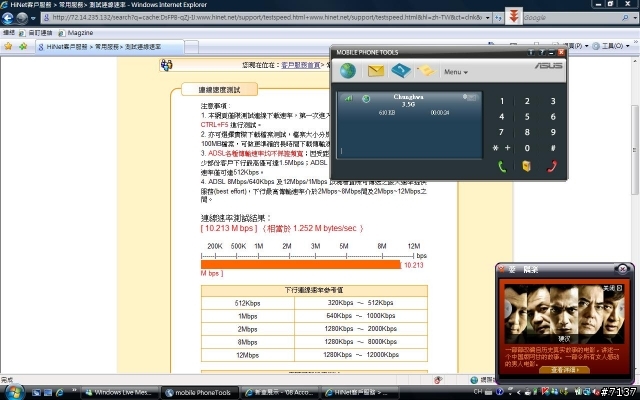Screen dimensions: 640x400
Task: Expand the Menu dropdown in Mobile Phone Tools
Action: [x=456, y=72]
